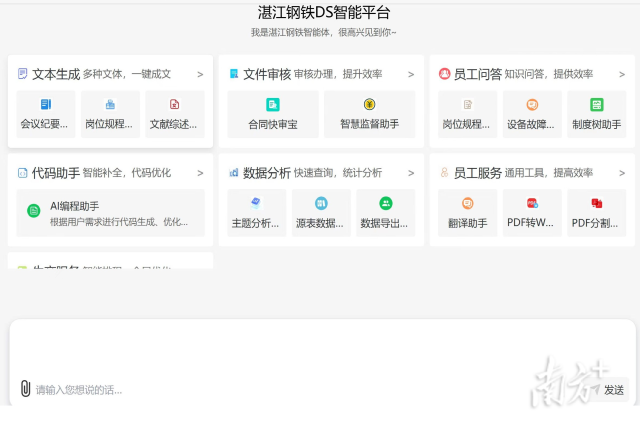Click the 数据分析 heading

[267, 173]
